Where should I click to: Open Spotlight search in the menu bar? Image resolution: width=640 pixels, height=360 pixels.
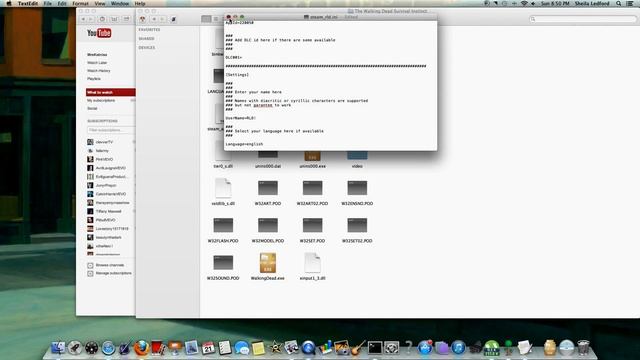click(619, 3)
